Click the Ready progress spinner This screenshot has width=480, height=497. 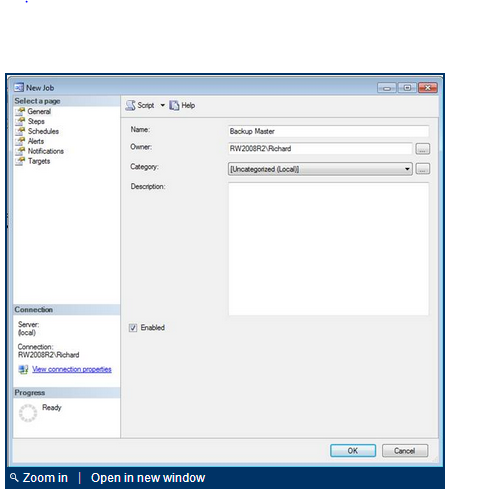pyautogui.click(x=28, y=413)
